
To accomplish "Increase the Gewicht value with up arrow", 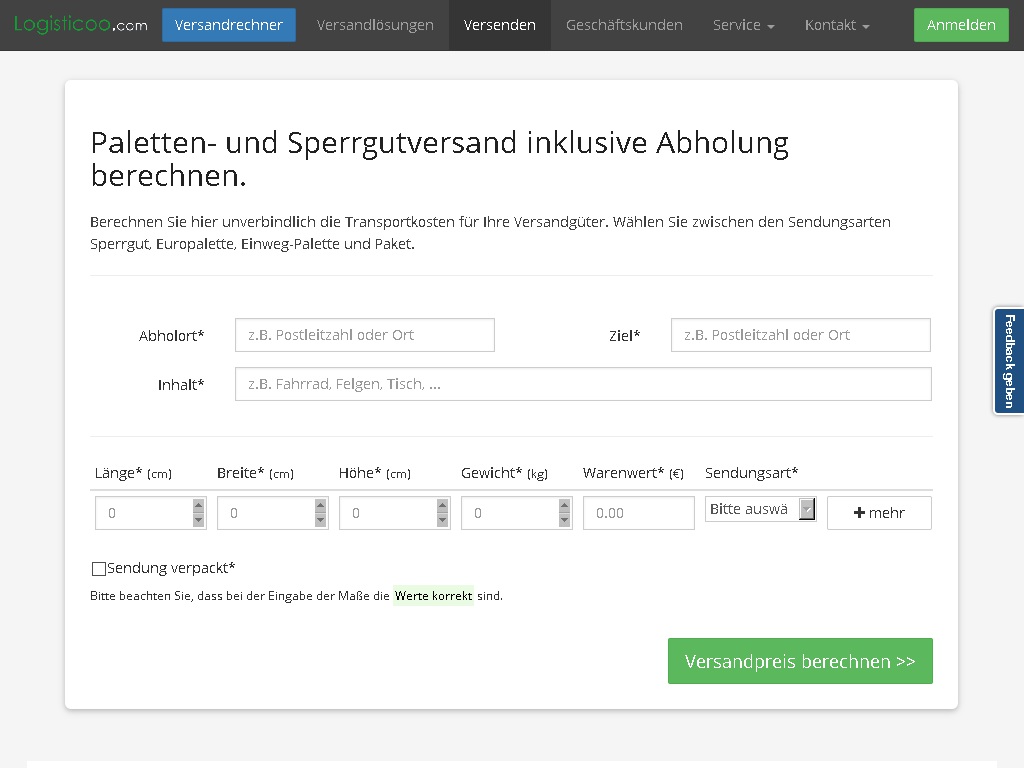I will pyautogui.click(x=564, y=506).
